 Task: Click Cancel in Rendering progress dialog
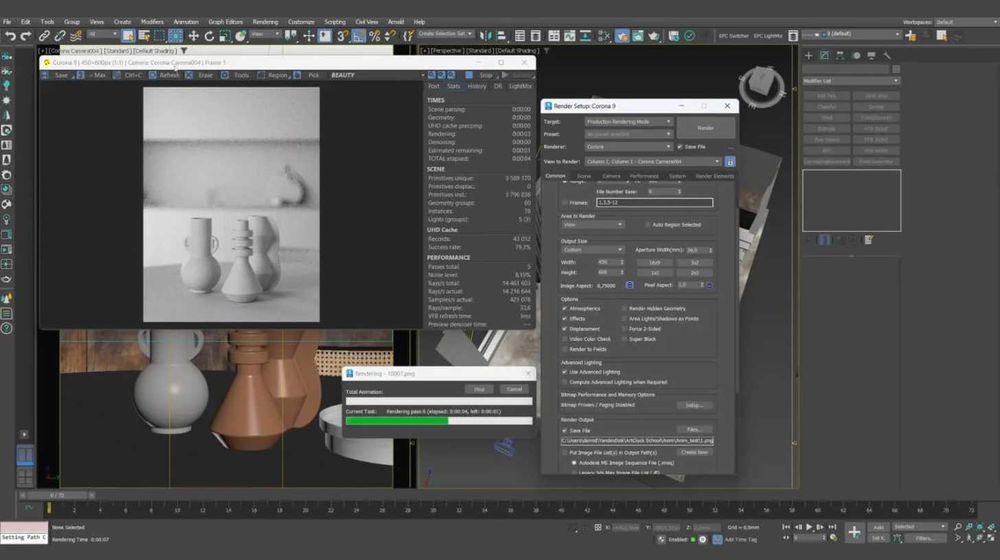(514, 389)
